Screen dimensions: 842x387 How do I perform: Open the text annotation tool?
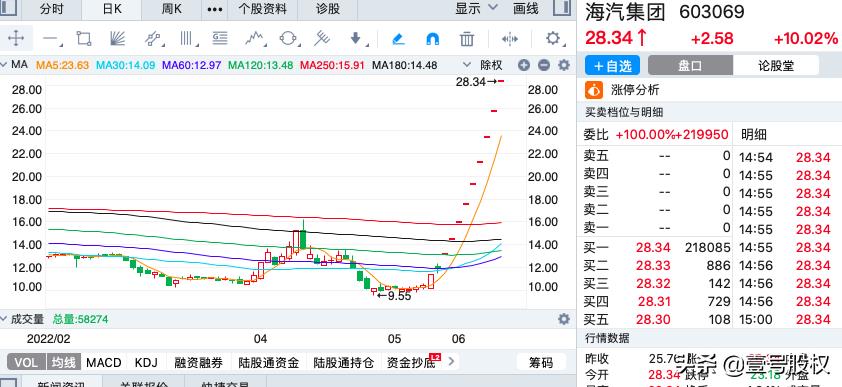pyautogui.click(x=220, y=39)
